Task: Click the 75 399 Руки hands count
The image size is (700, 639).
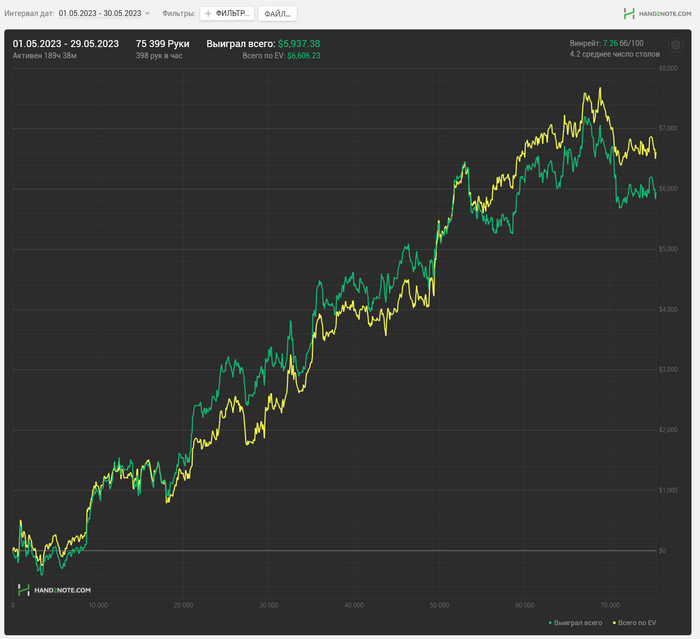Action: (162, 44)
